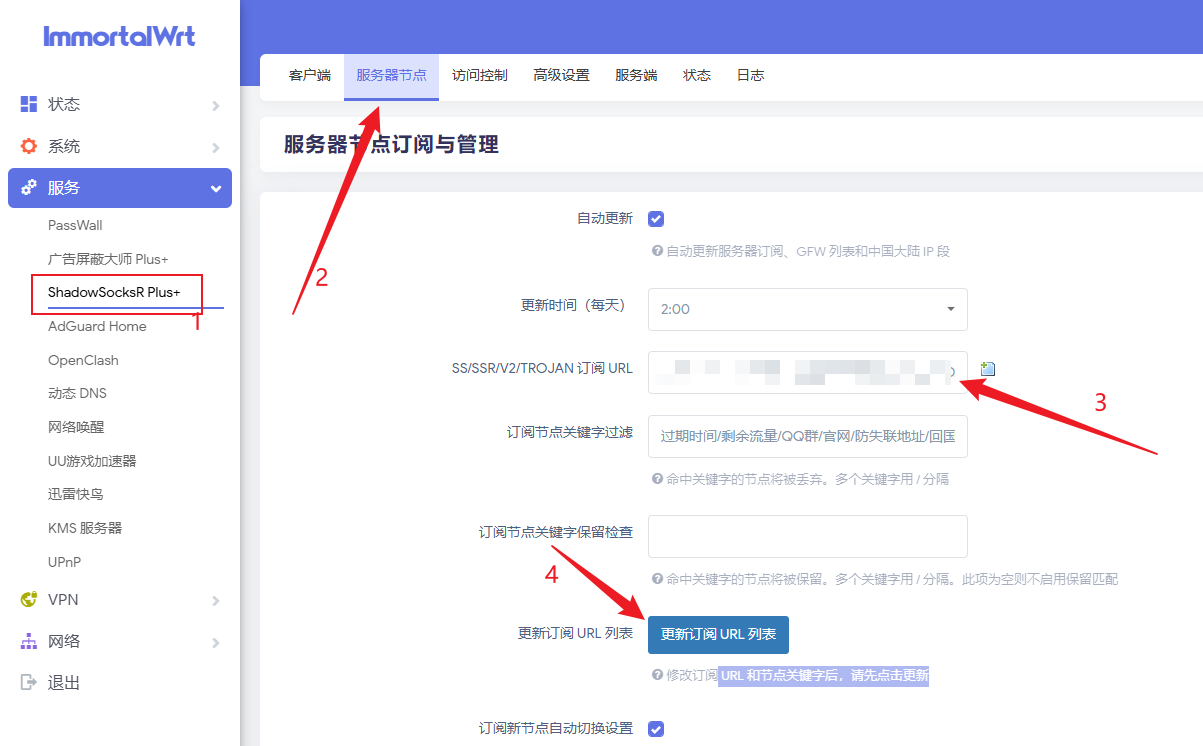The image size is (1203, 746).
Task: Click the Network topology icon in sidebar
Action: (29, 641)
